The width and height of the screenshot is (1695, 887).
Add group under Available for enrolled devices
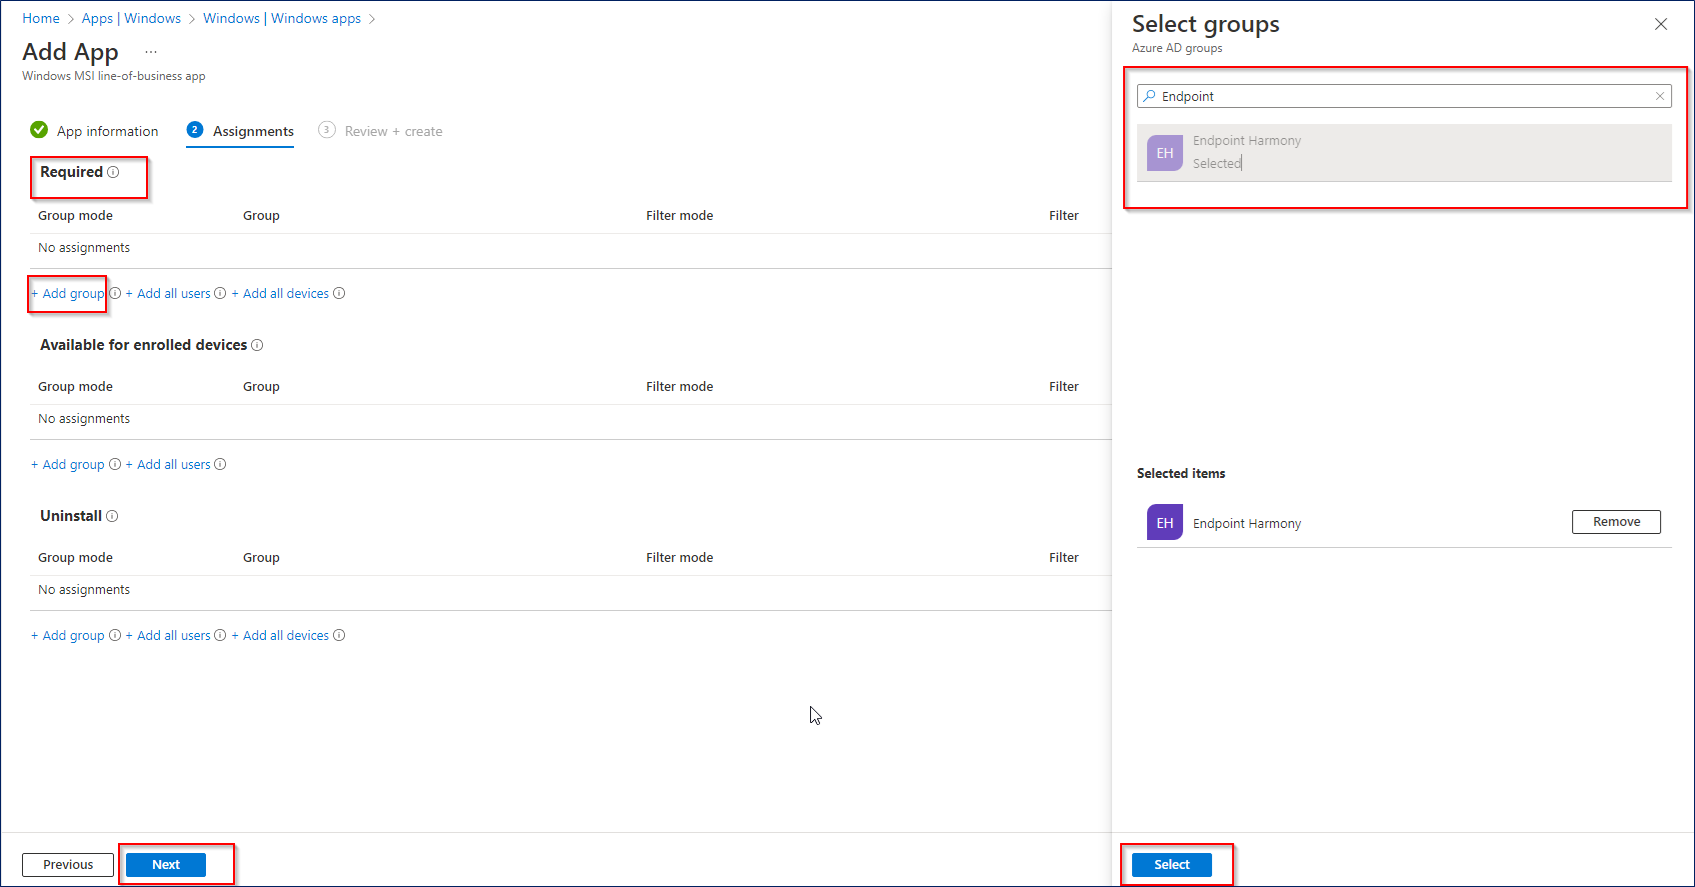coord(68,464)
